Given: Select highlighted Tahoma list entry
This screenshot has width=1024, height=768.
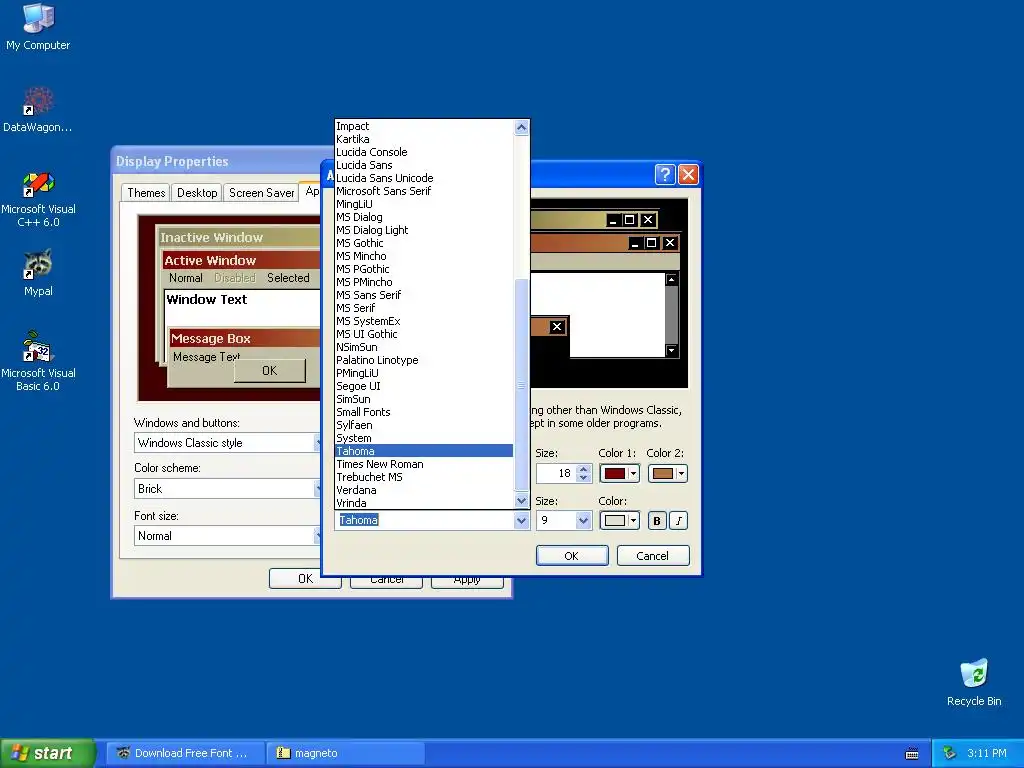Looking at the screenshot, I should pos(424,451).
